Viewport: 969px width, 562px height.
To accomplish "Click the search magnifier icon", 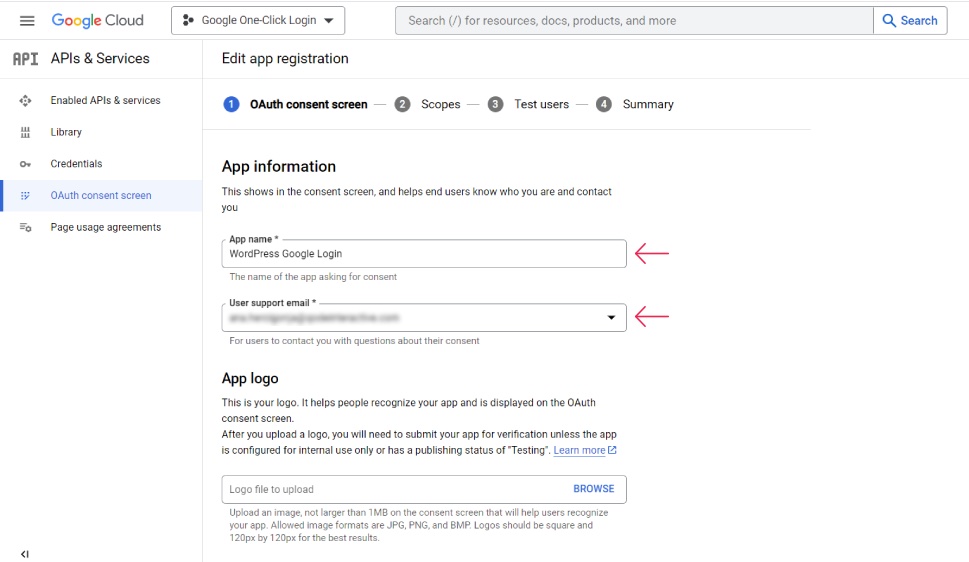I will click(x=889, y=20).
